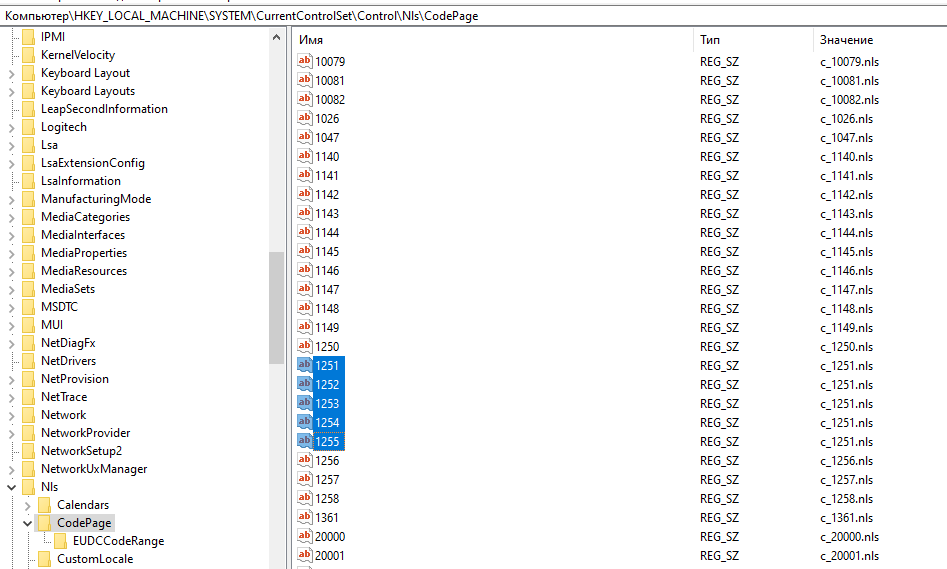
Task: Select the value named 1252
Action: pos(327,384)
